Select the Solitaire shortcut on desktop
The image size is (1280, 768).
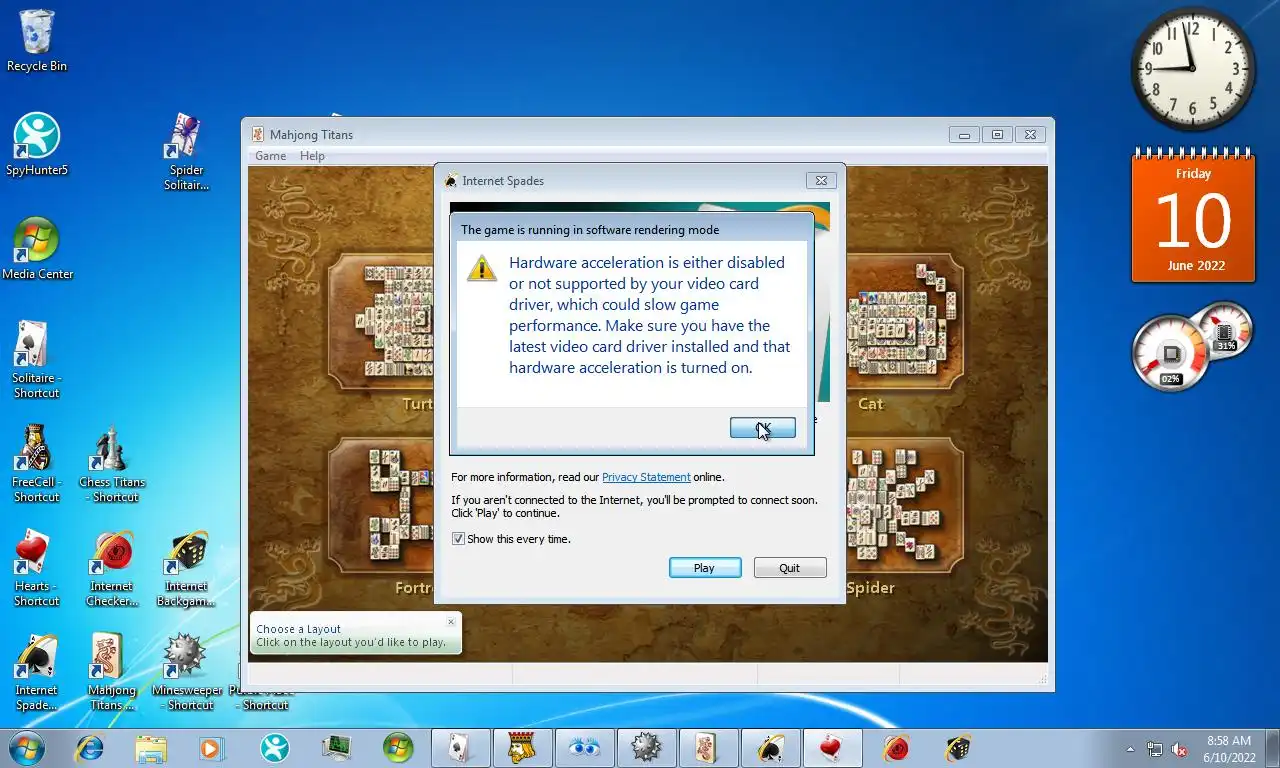(37, 360)
